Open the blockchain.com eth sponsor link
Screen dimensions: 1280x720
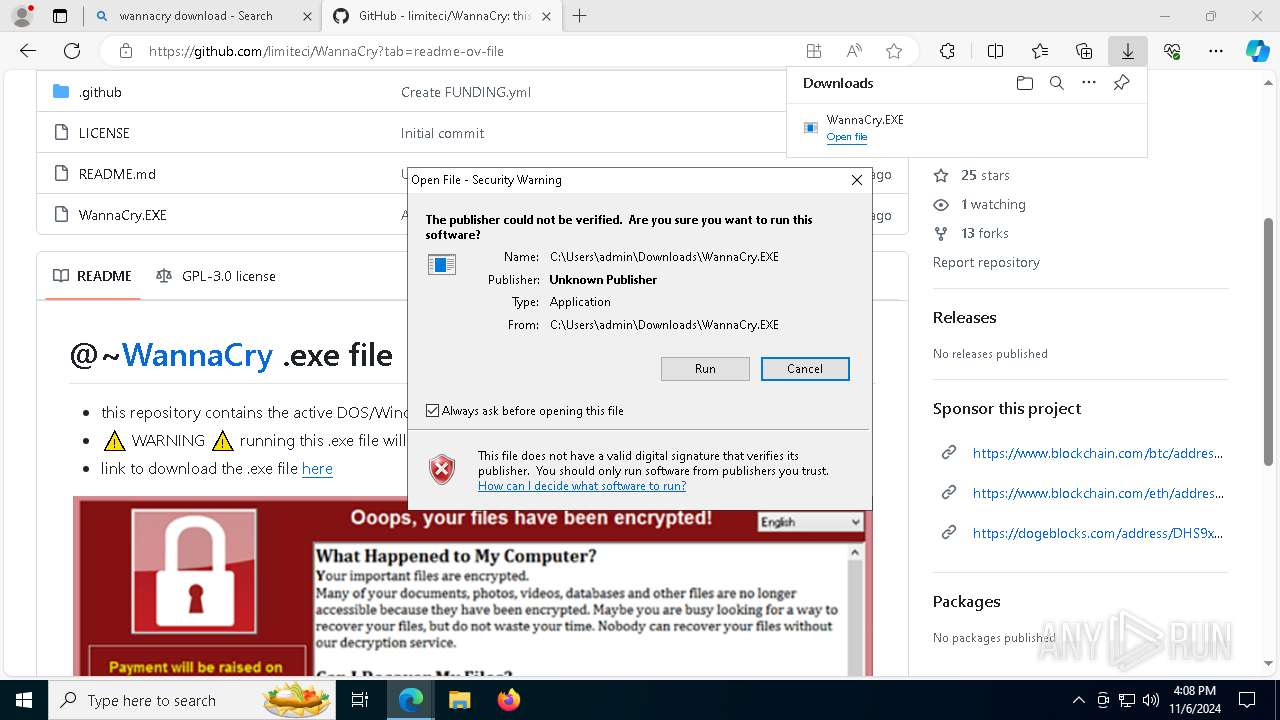(1097, 493)
